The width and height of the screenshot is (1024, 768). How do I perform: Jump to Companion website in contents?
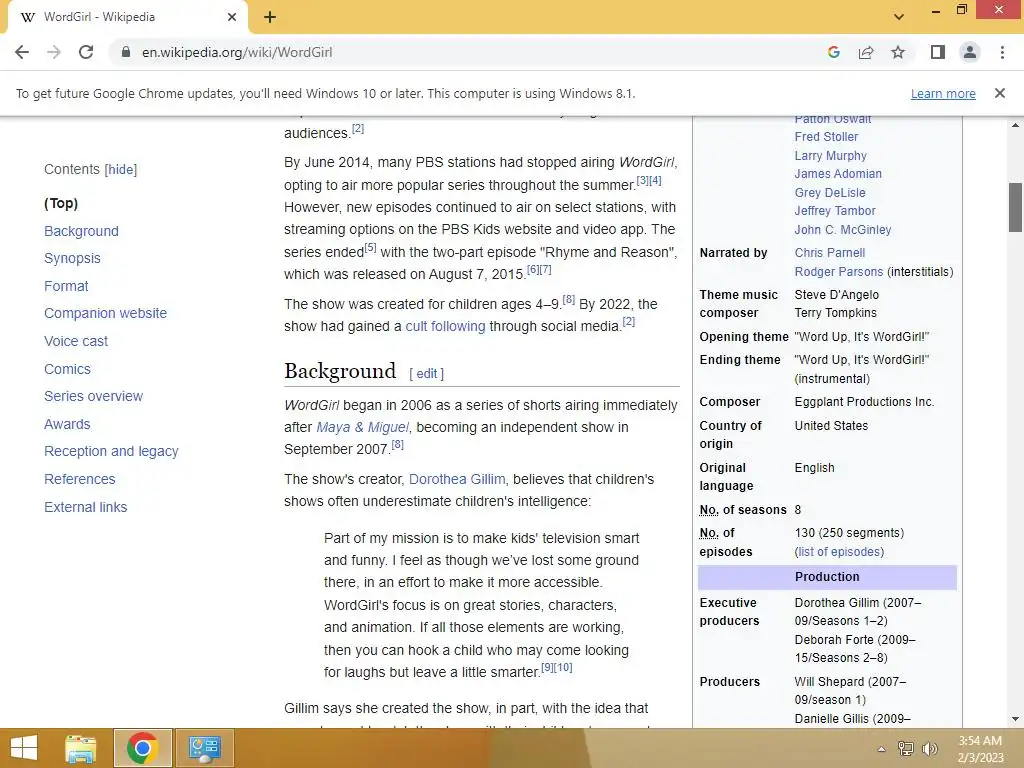pos(105,313)
